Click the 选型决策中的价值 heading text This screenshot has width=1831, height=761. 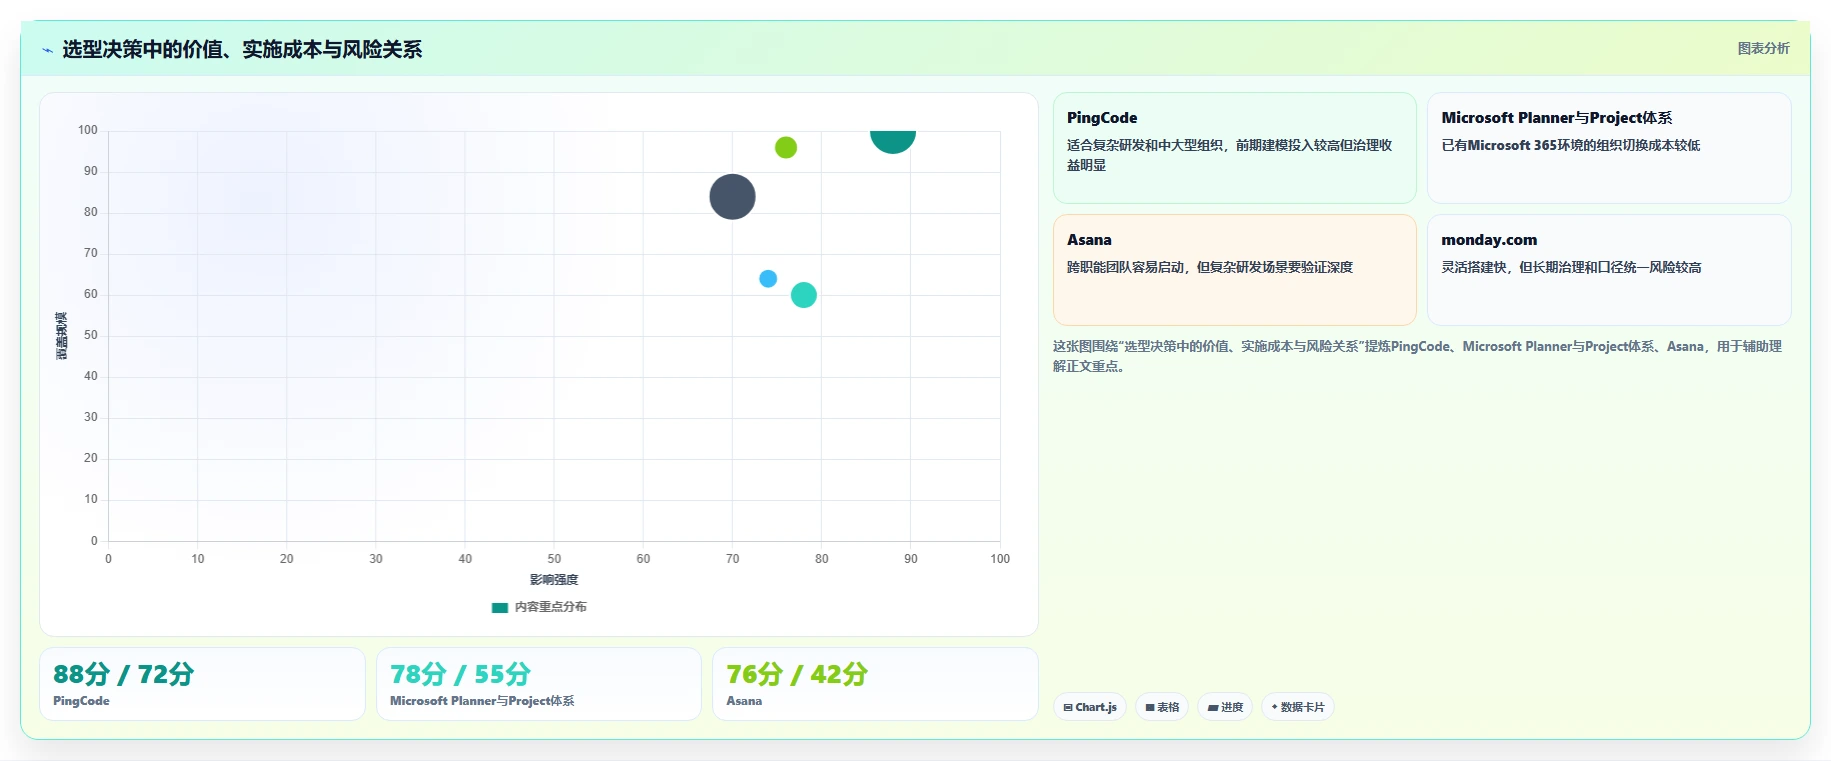[242, 50]
